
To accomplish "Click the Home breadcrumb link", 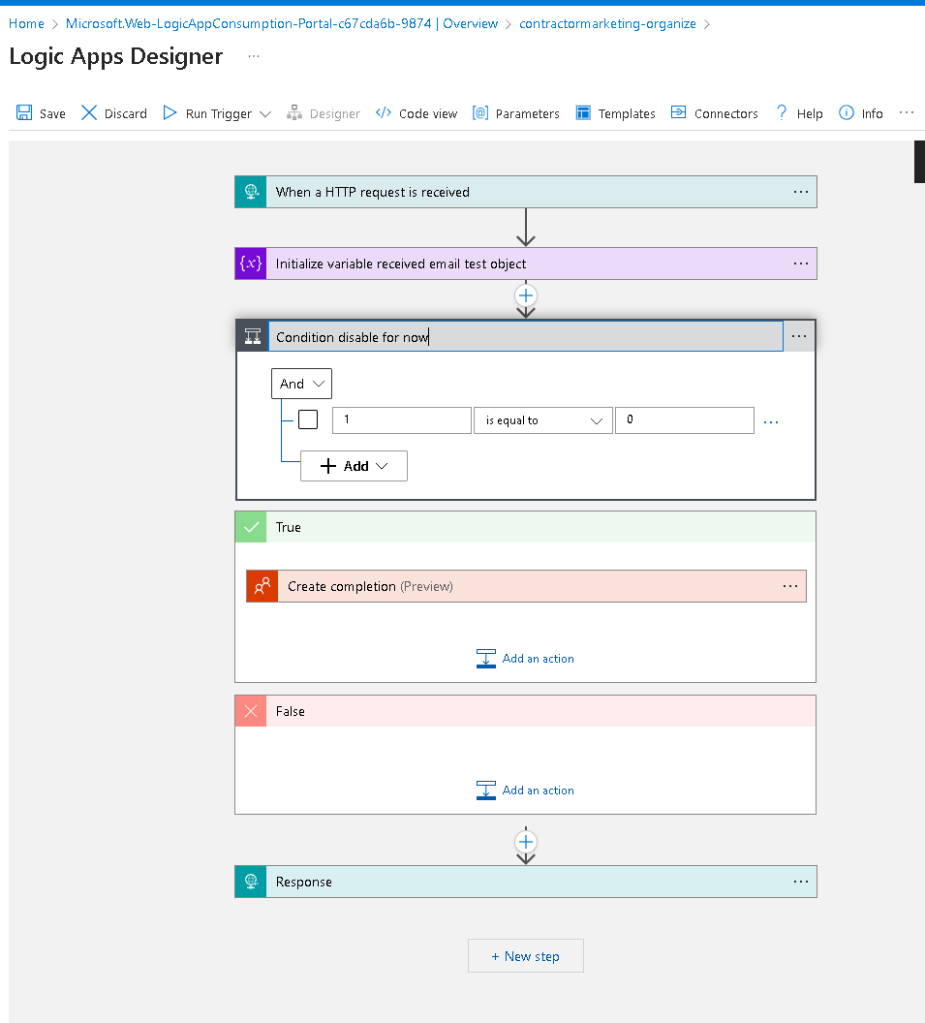I will 26,23.
